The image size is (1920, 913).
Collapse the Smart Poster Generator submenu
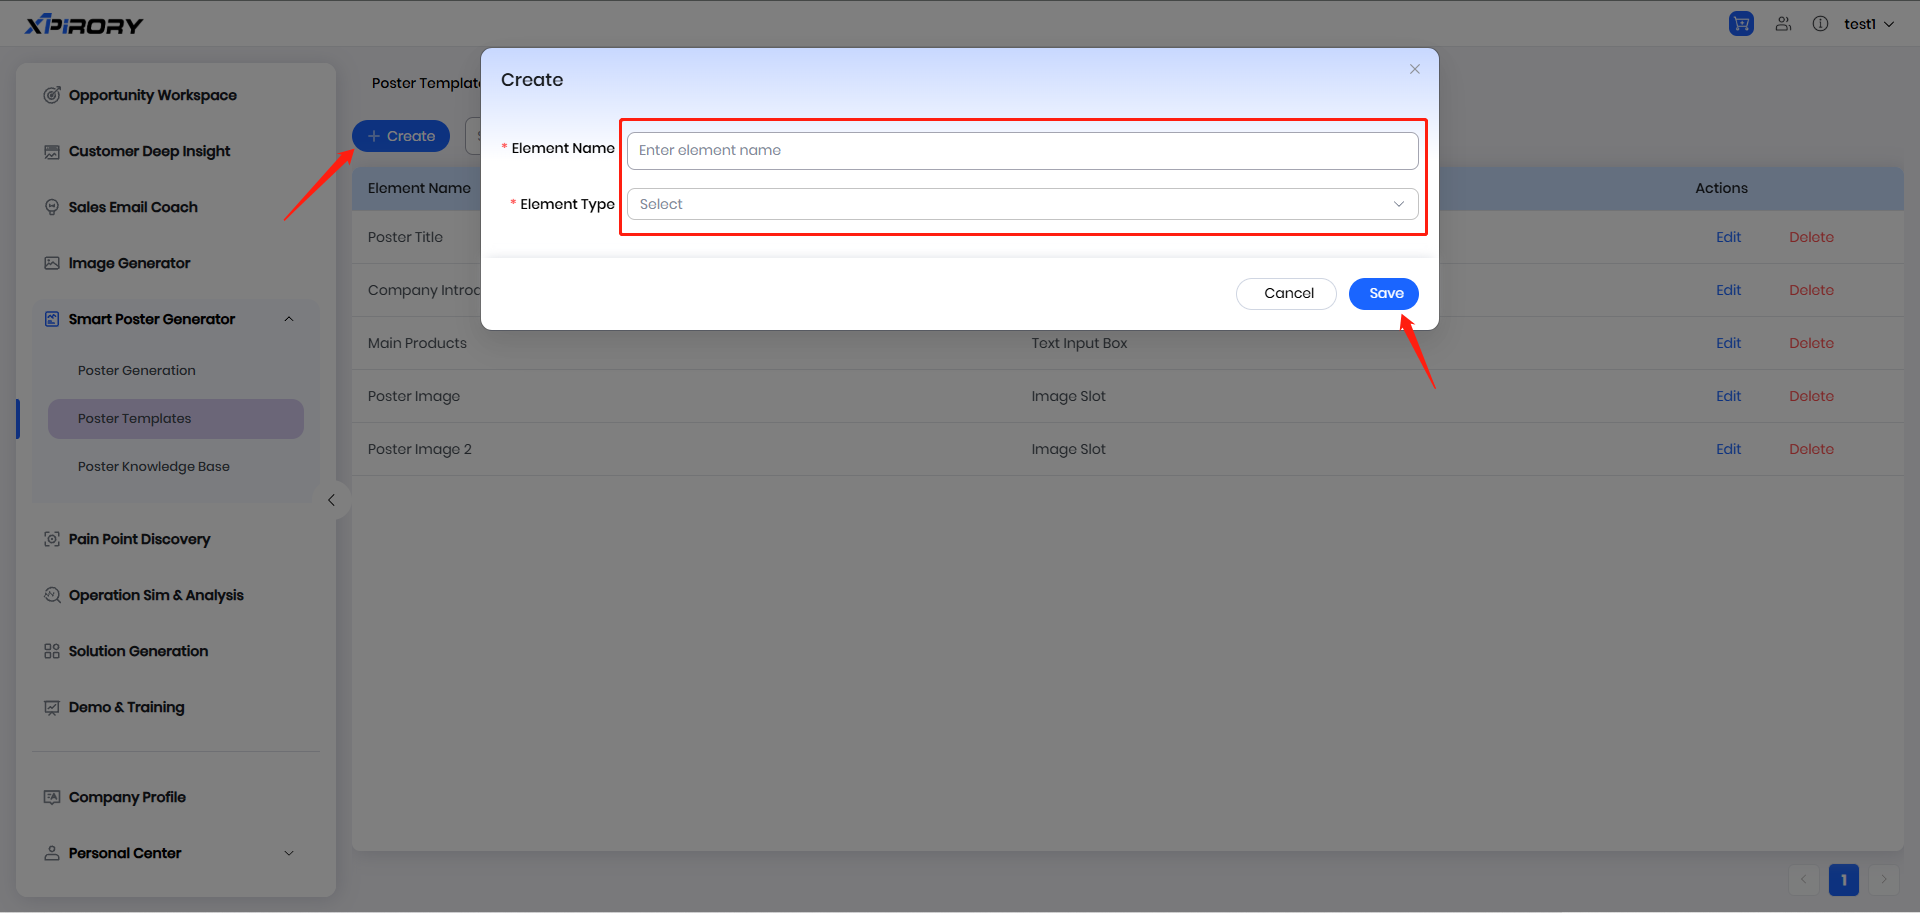pos(289,319)
